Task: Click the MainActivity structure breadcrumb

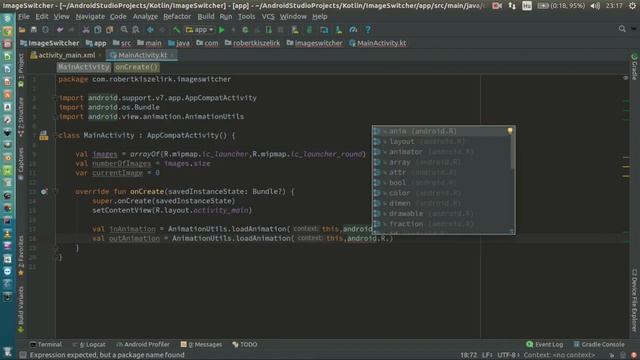Action: click(84, 67)
